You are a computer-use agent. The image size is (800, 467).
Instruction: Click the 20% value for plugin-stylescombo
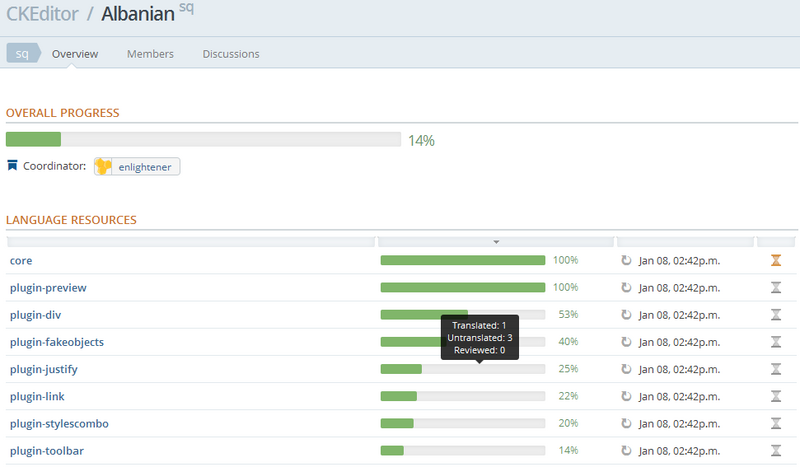(x=568, y=423)
